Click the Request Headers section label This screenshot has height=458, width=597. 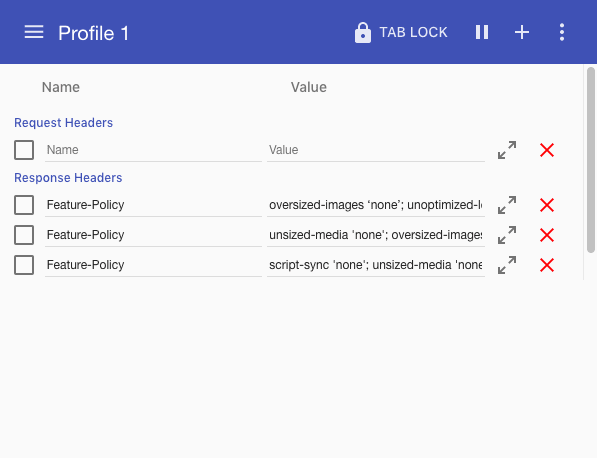point(64,123)
